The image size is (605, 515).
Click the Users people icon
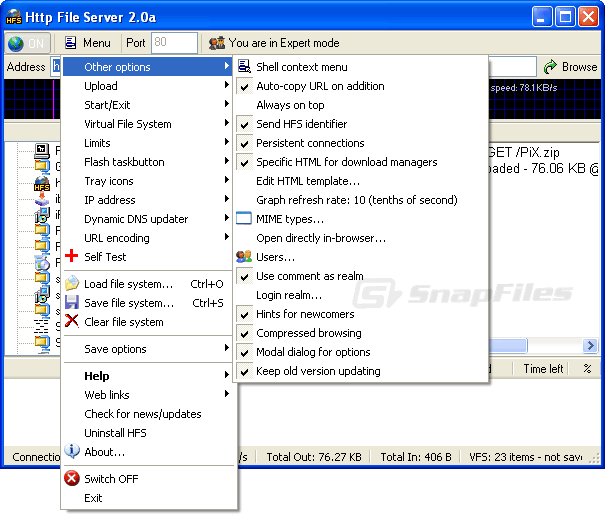(x=244, y=257)
